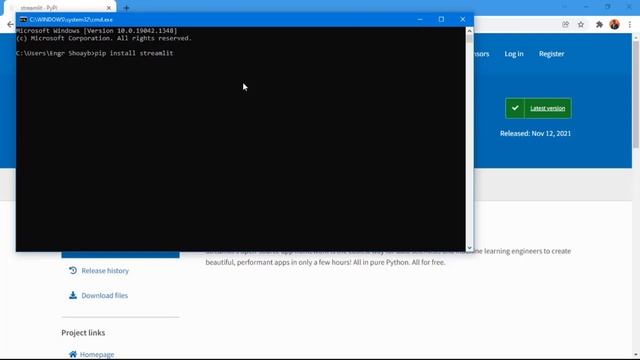
Task: Click the cmd scrollbar down arrow
Action: (x=469, y=248)
